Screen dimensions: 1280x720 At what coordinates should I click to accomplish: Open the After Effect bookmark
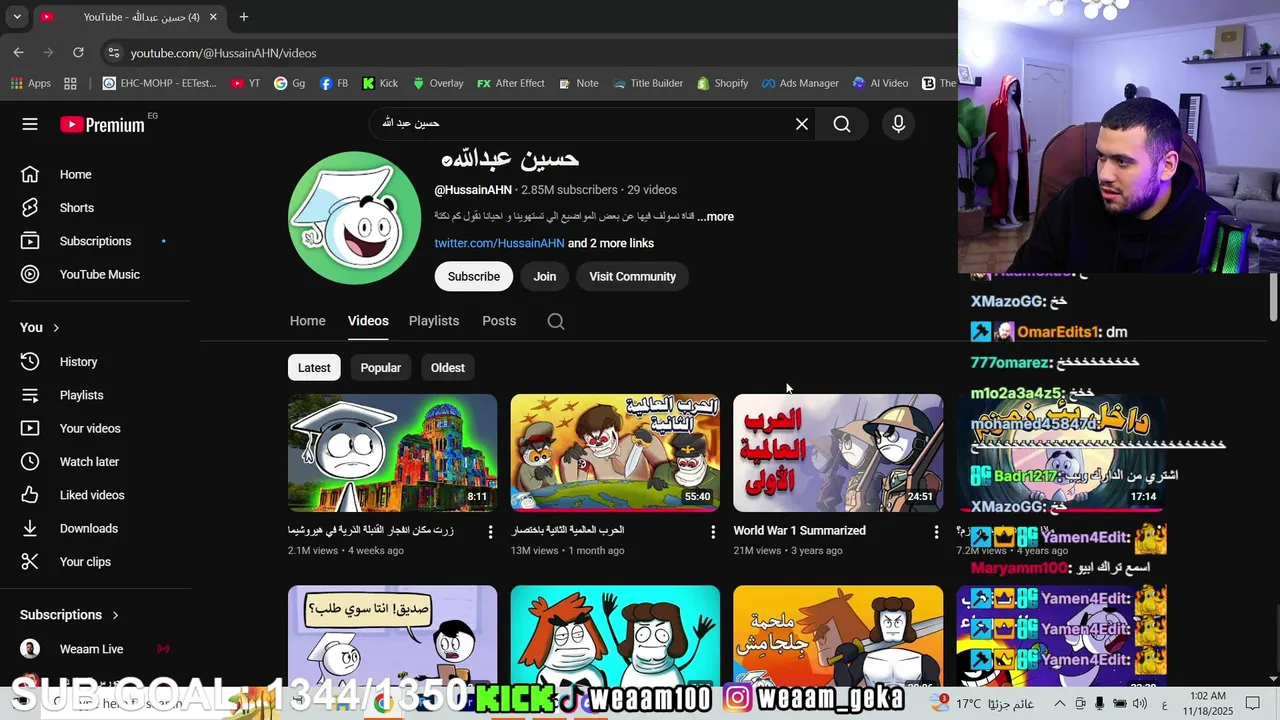[x=511, y=84]
